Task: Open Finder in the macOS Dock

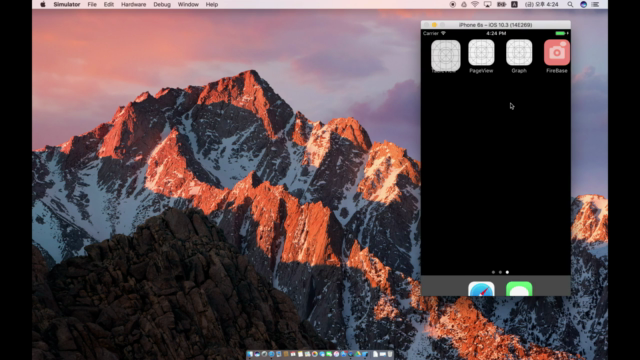Action: point(249,354)
